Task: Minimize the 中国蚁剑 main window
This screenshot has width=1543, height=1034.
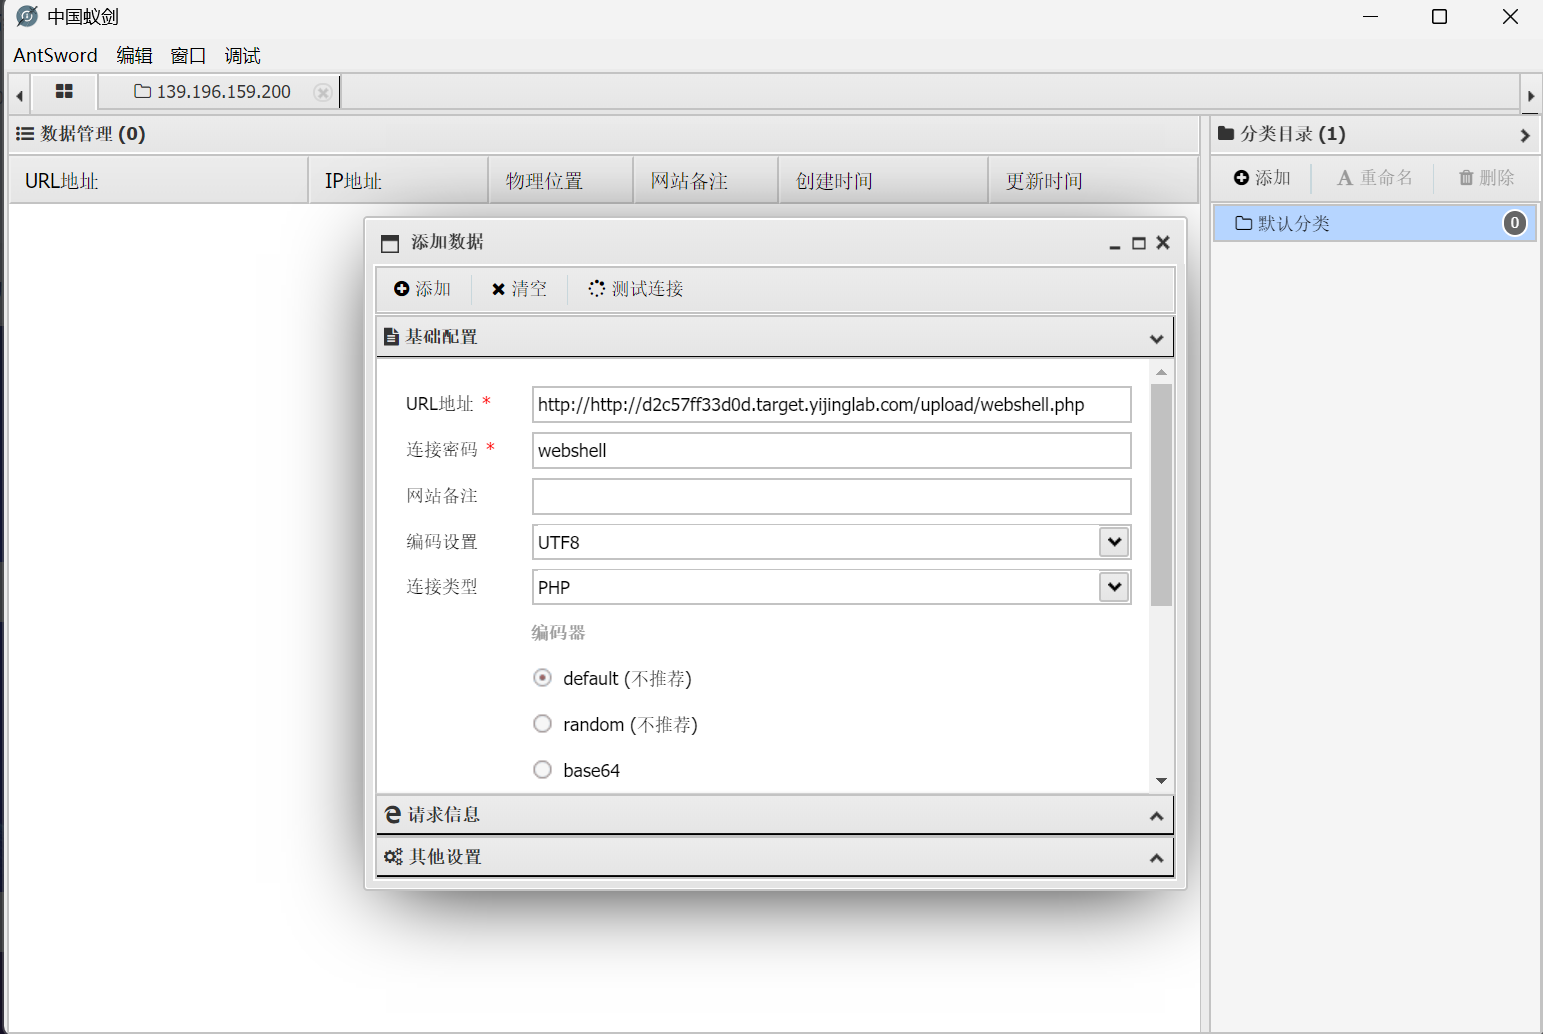Action: [1370, 17]
